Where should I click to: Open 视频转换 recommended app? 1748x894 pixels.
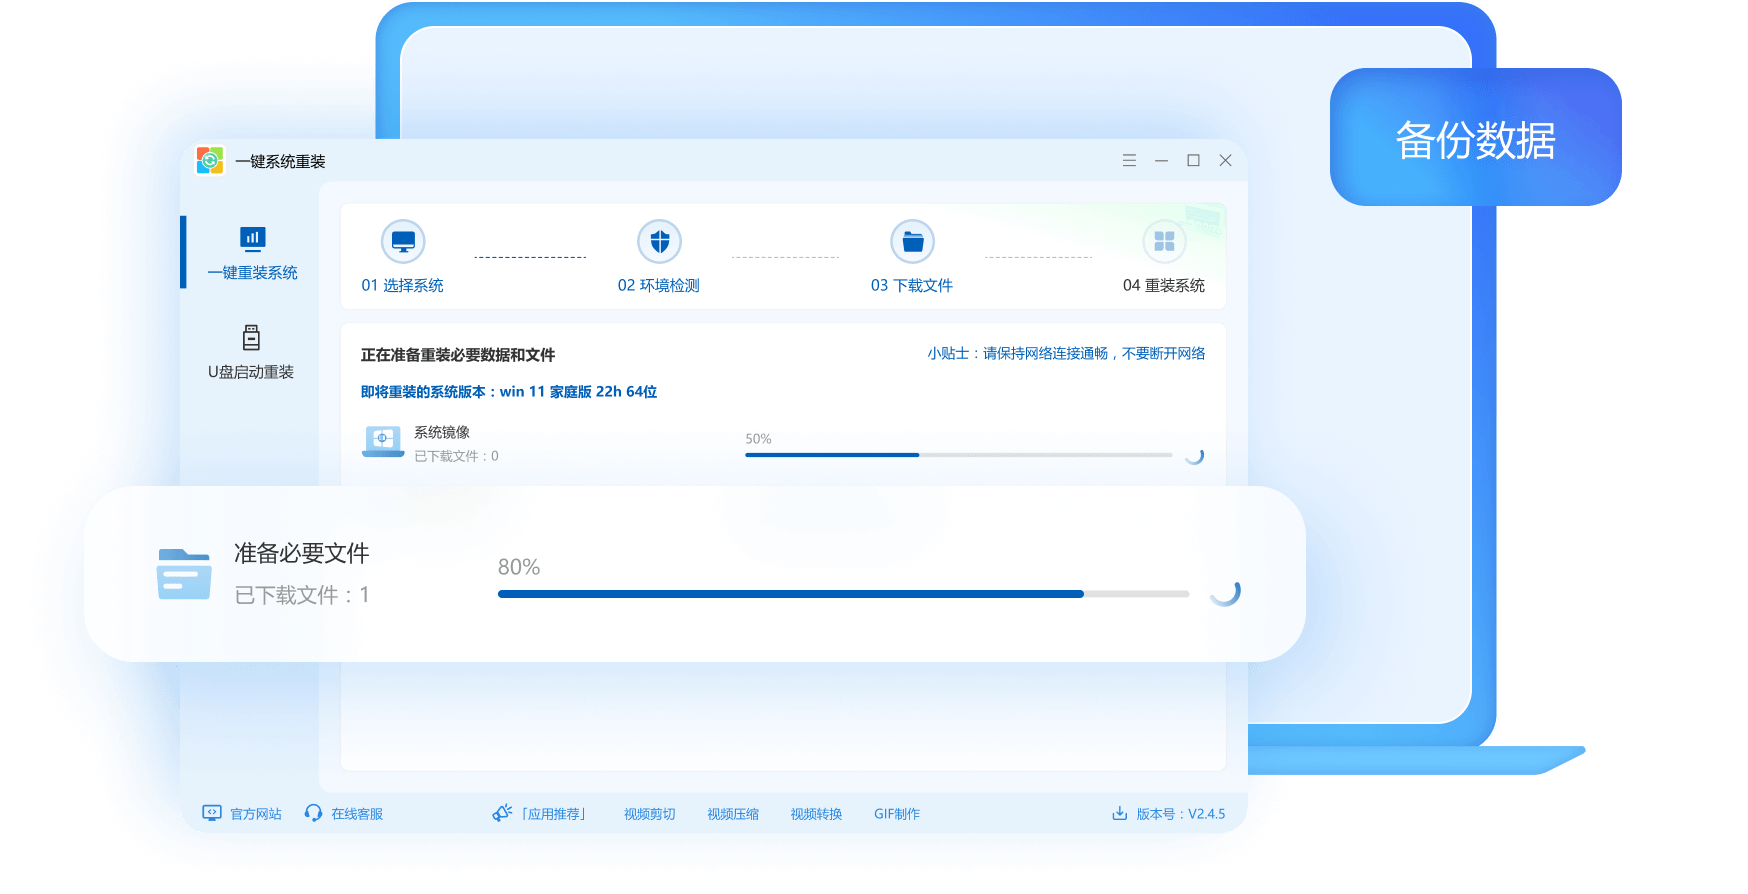point(816,814)
